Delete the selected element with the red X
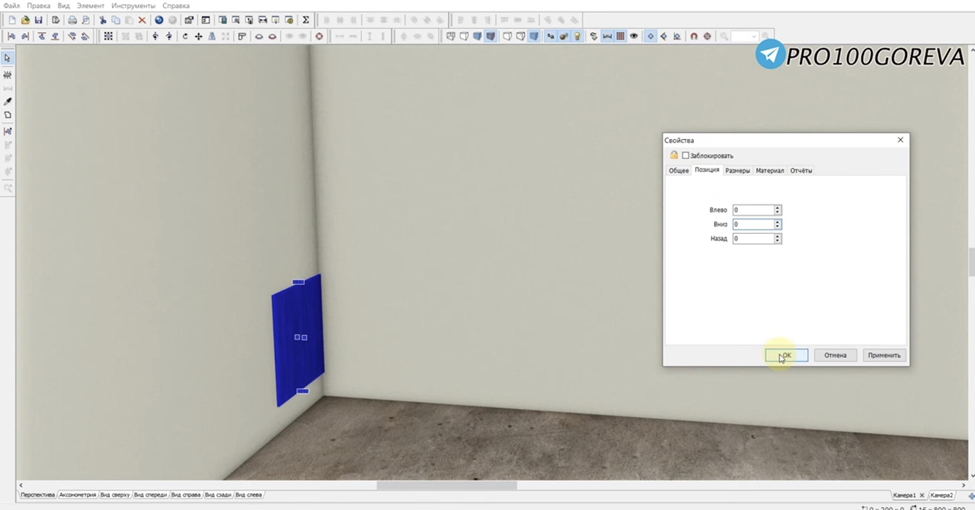This screenshot has height=510, width=975. (x=142, y=20)
